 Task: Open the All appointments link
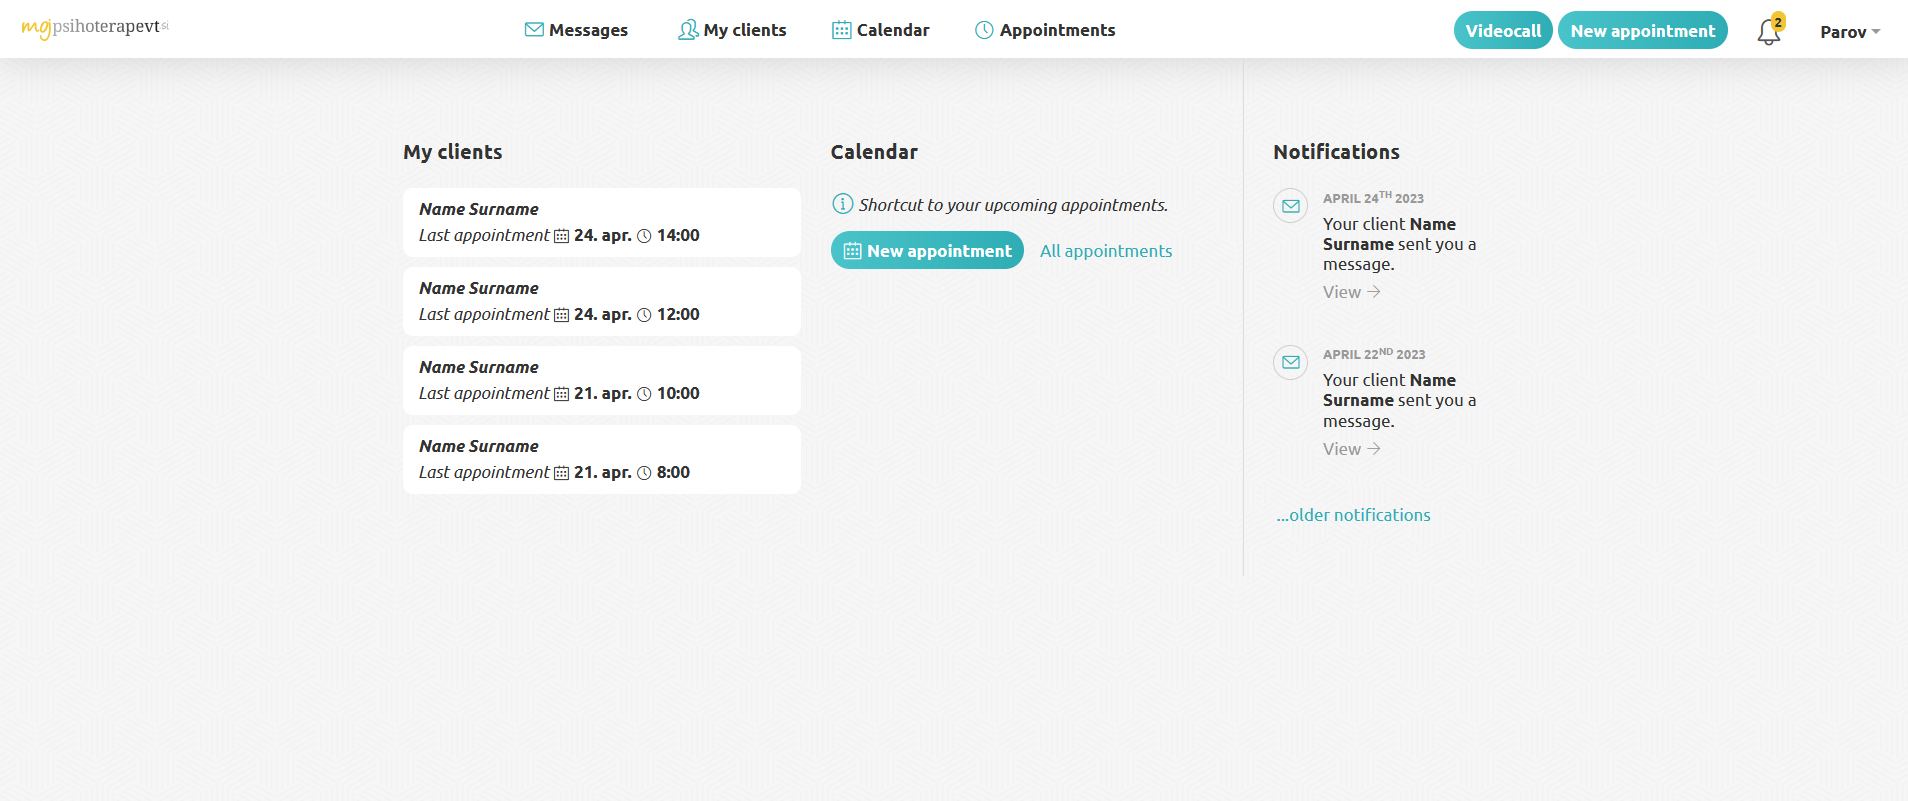click(x=1105, y=251)
